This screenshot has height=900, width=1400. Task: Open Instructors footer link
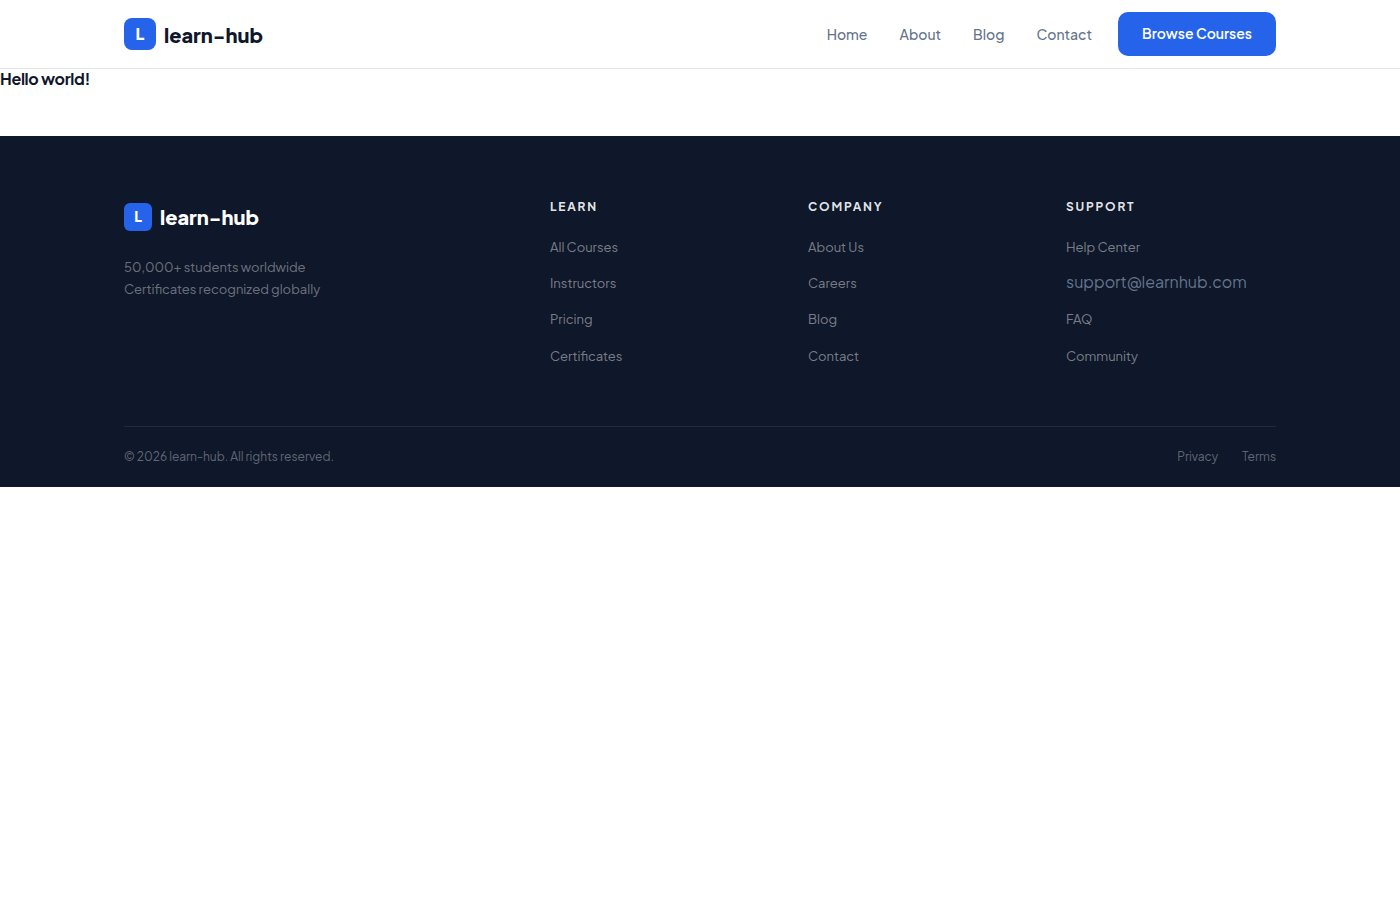(583, 283)
